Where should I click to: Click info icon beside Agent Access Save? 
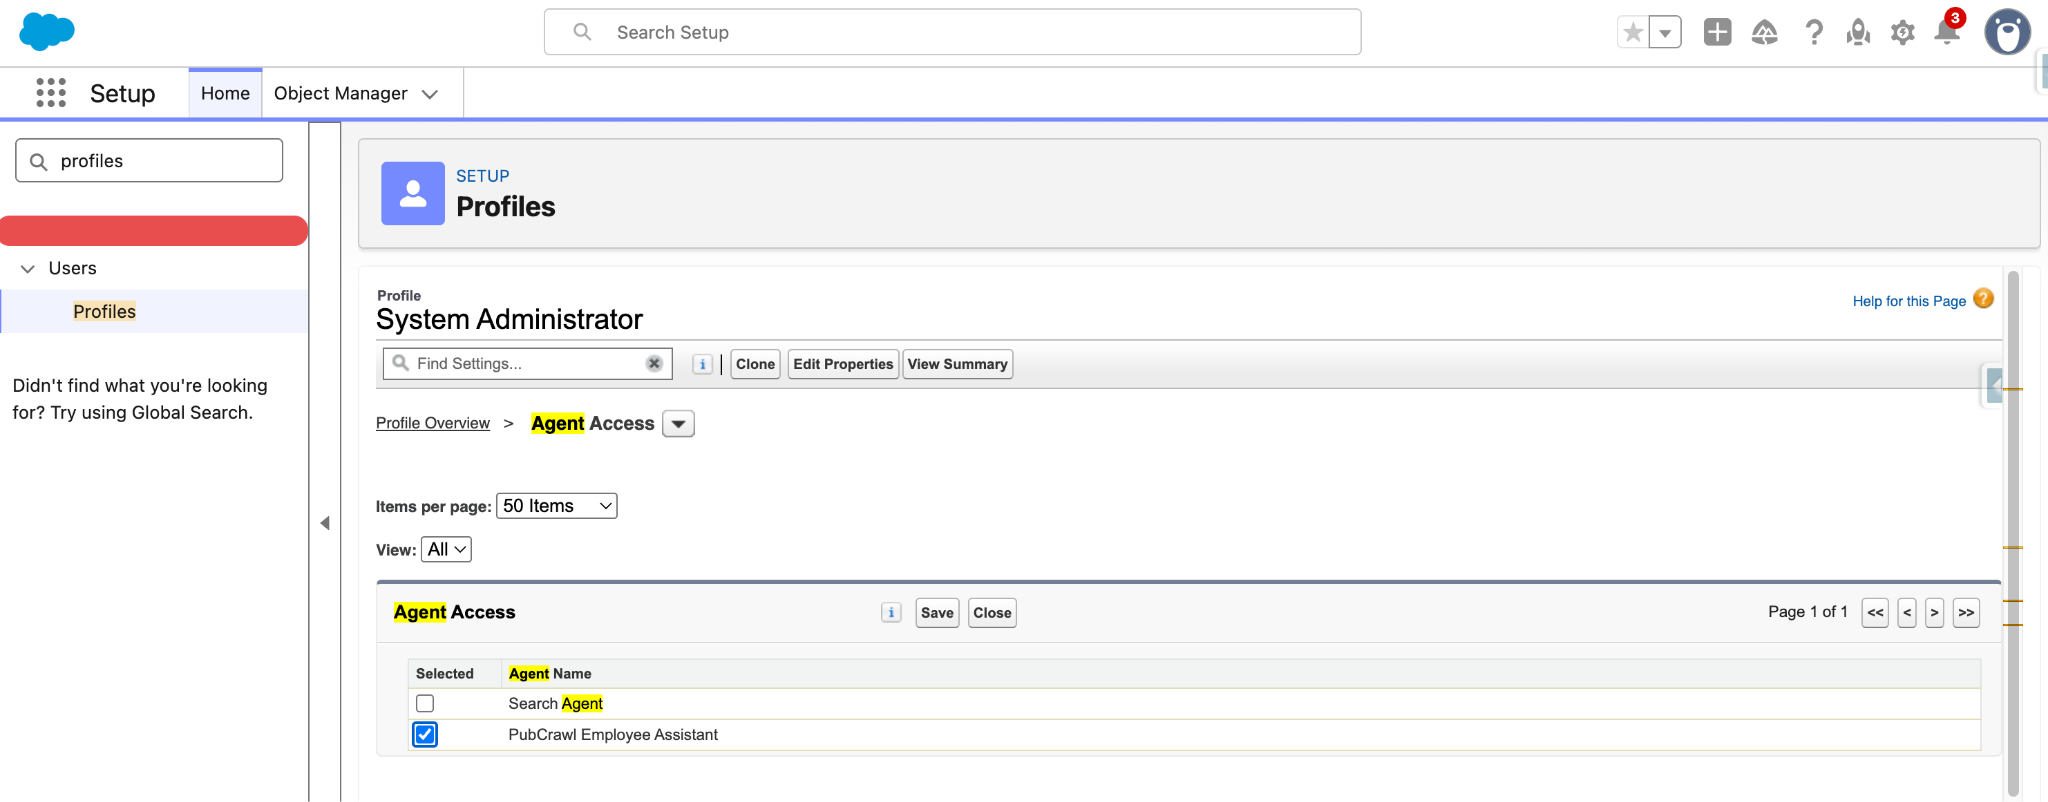click(891, 612)
